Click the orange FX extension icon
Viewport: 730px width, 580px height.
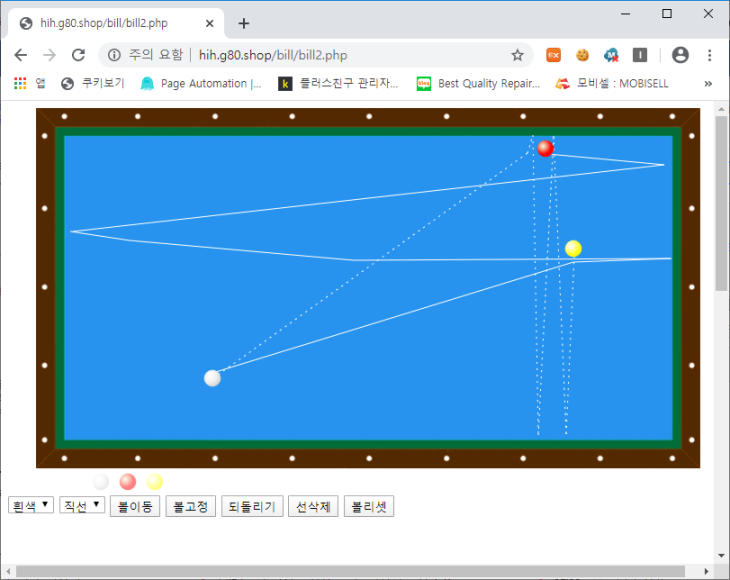coord(553,55)
